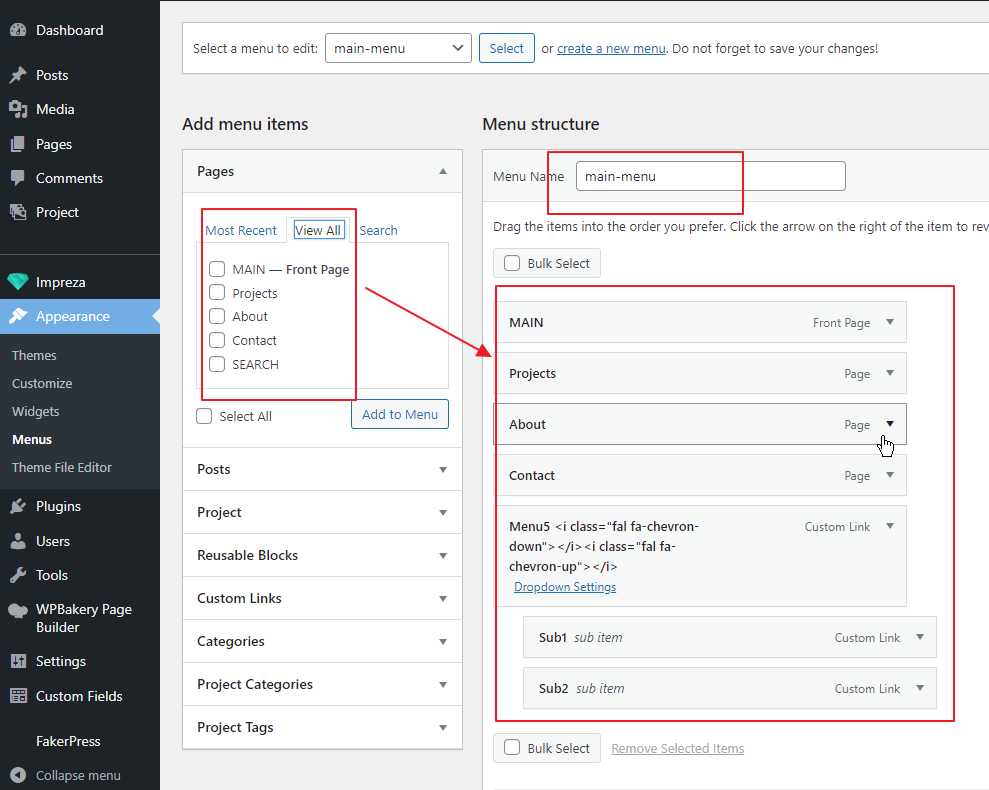
Task: Switch to View All tab
Action: point(318,230)
